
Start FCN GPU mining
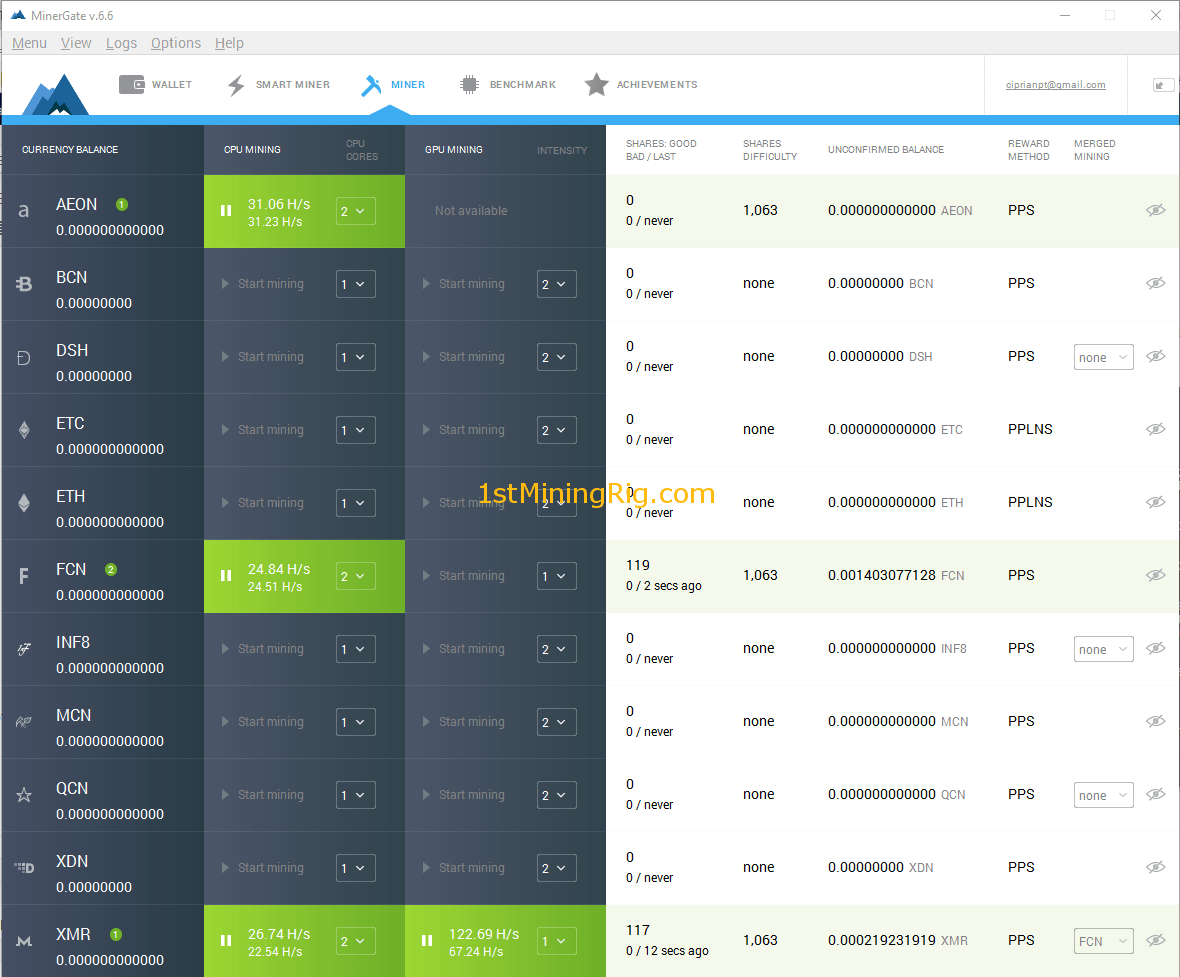point(464,576)
